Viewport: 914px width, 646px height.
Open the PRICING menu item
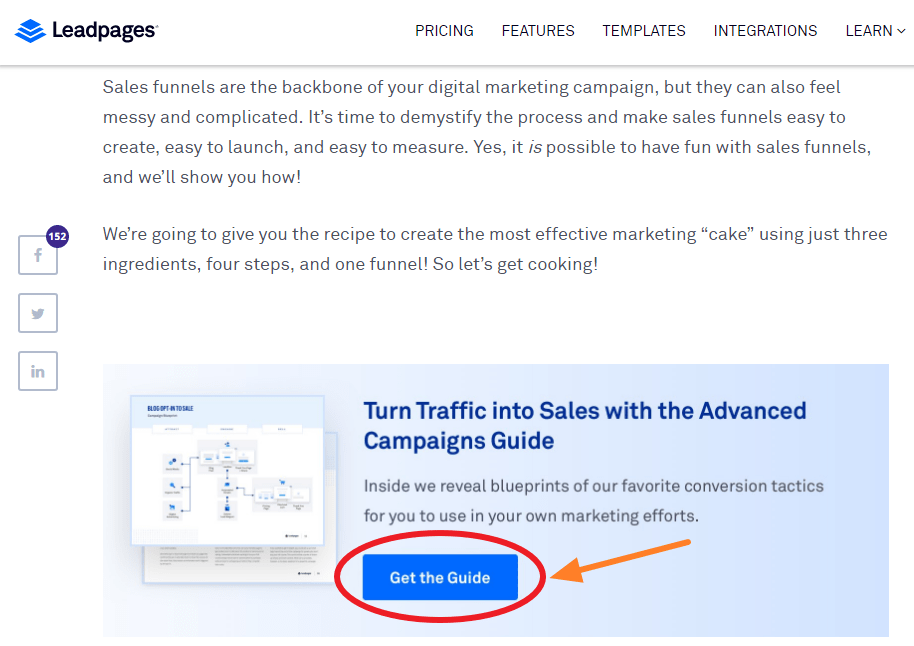[444, 31]
